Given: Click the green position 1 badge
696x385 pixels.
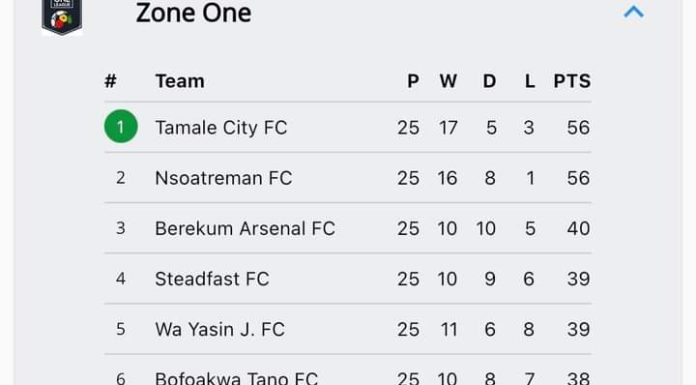Looking at the screenshot, I should tap(121, 127).
